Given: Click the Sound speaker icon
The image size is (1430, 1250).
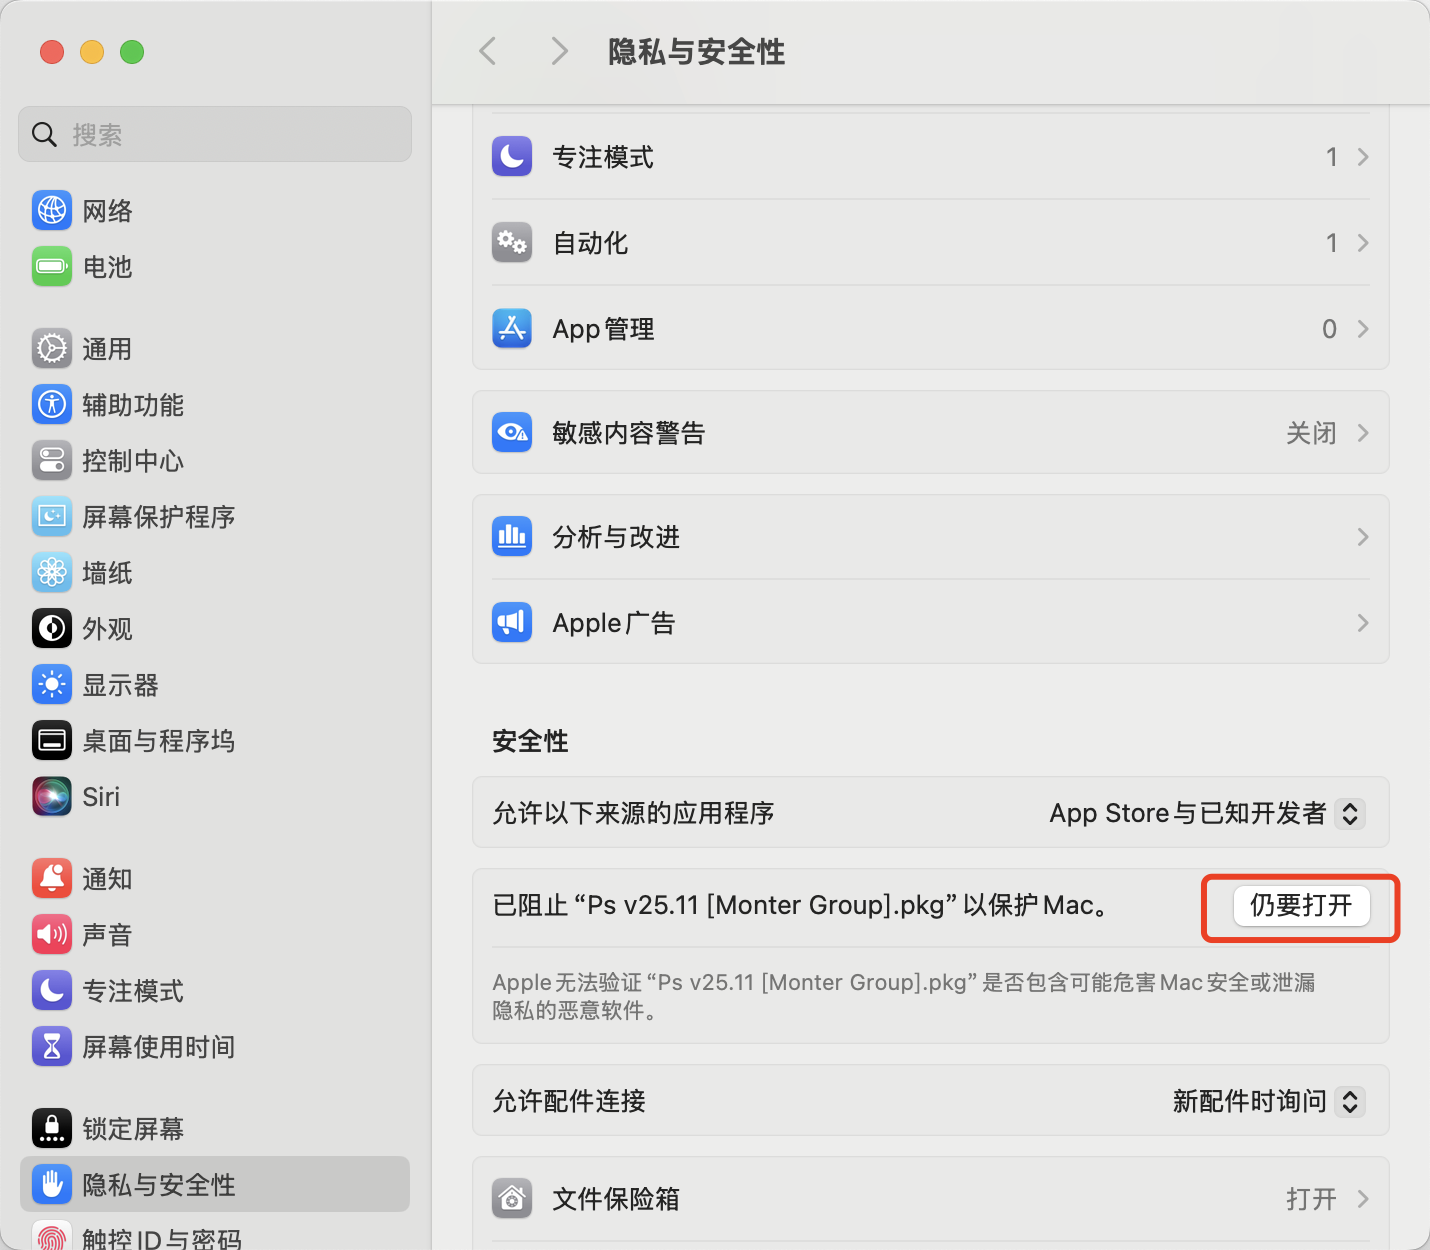Looking at the screenshot, I should [52, 935].
